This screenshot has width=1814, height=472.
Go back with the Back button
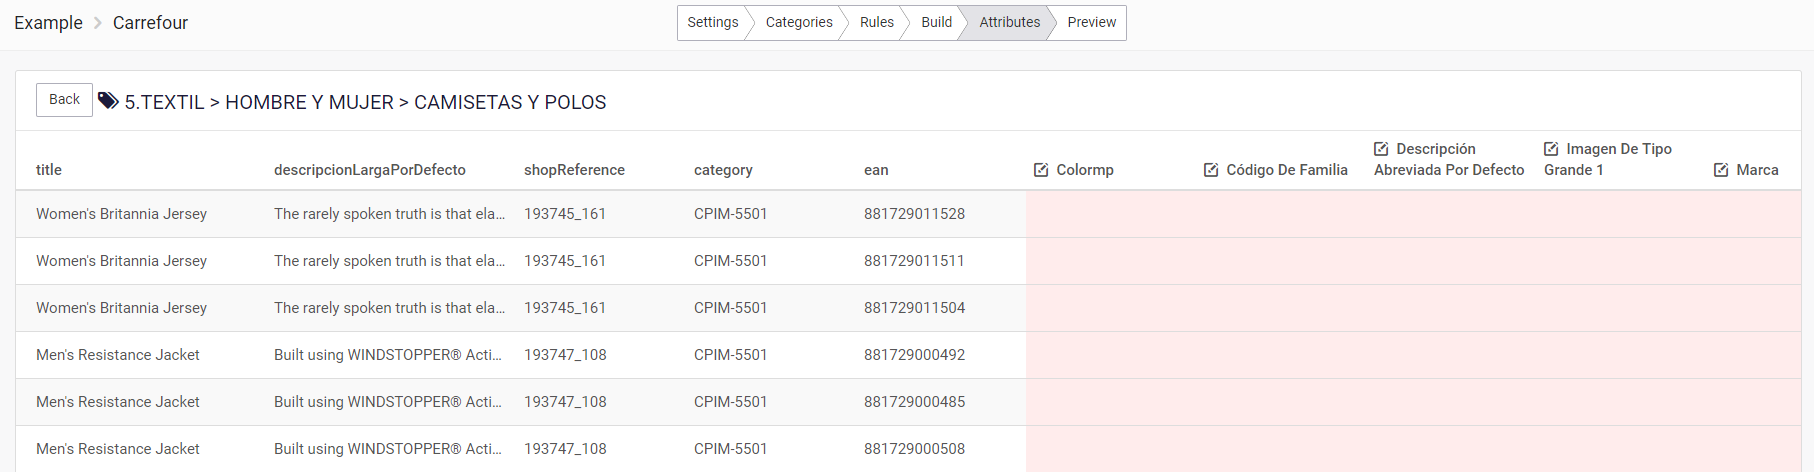[64, 100]
